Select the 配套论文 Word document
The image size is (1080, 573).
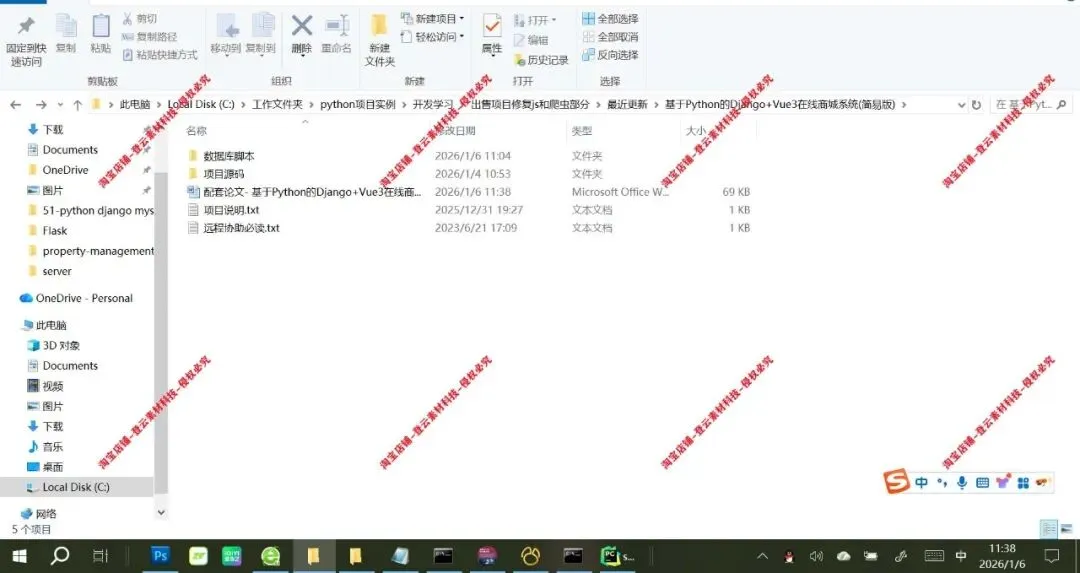click(311, 191)
